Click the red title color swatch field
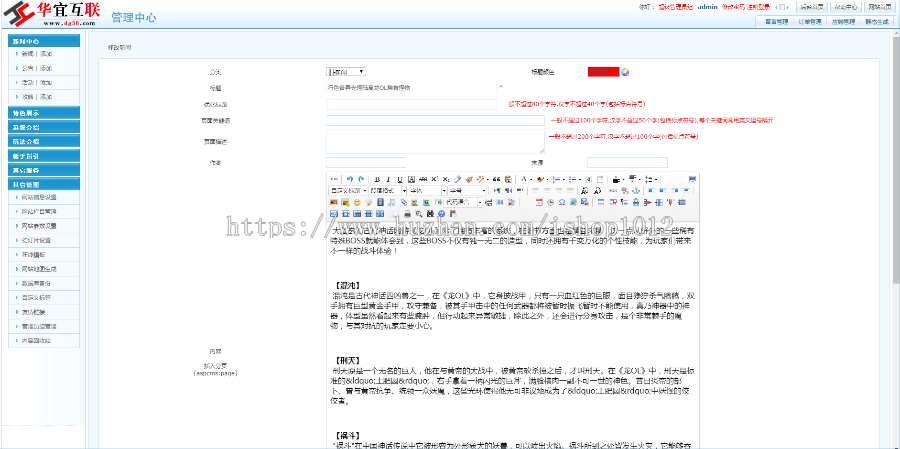Viewport: 900px width, 449px height. click(x=603, y=72)
